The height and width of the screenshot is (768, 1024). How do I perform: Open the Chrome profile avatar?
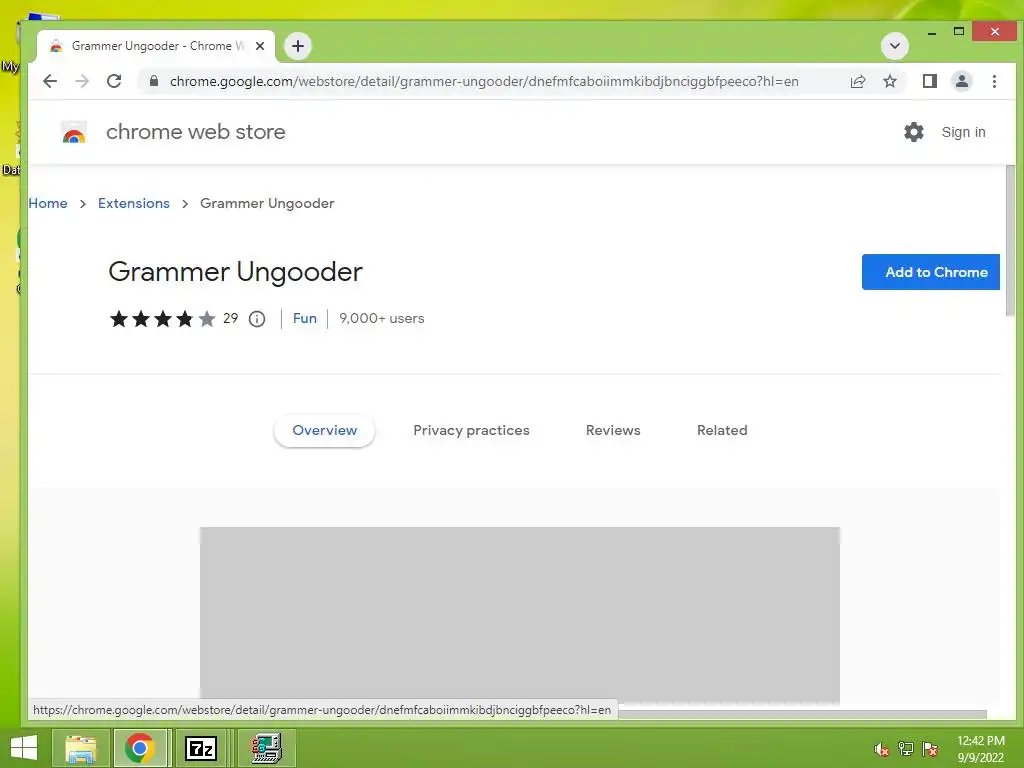pos(961,81)
